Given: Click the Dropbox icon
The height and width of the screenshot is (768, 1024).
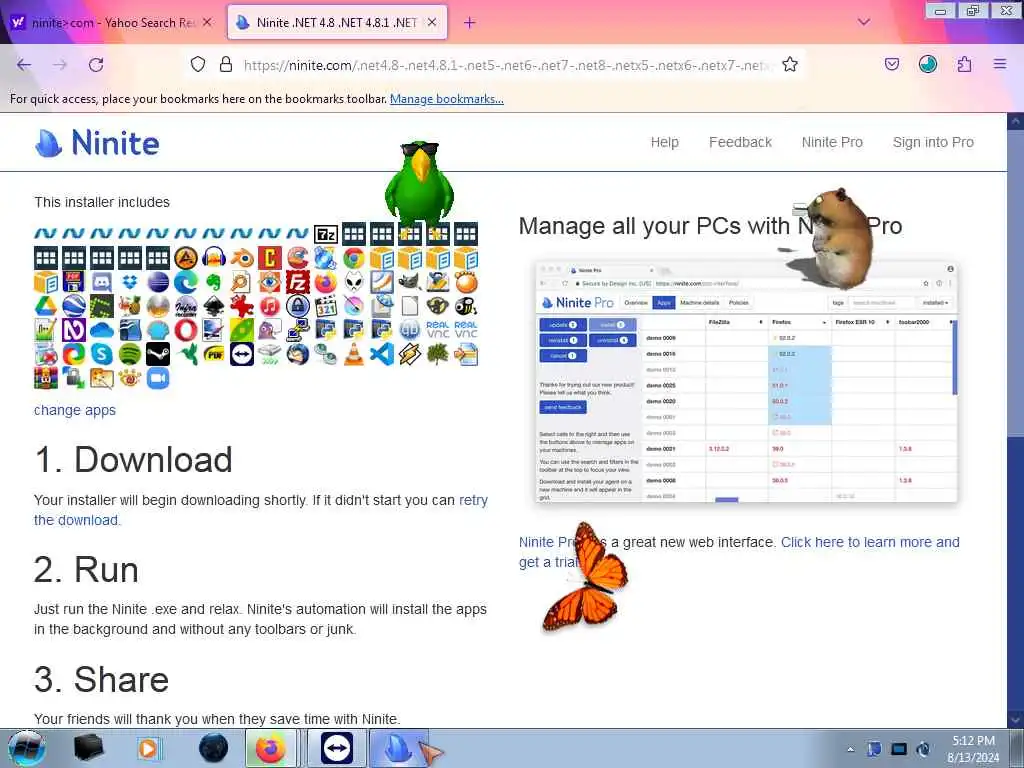Looking at the screenshot, I should pos(129,282).
